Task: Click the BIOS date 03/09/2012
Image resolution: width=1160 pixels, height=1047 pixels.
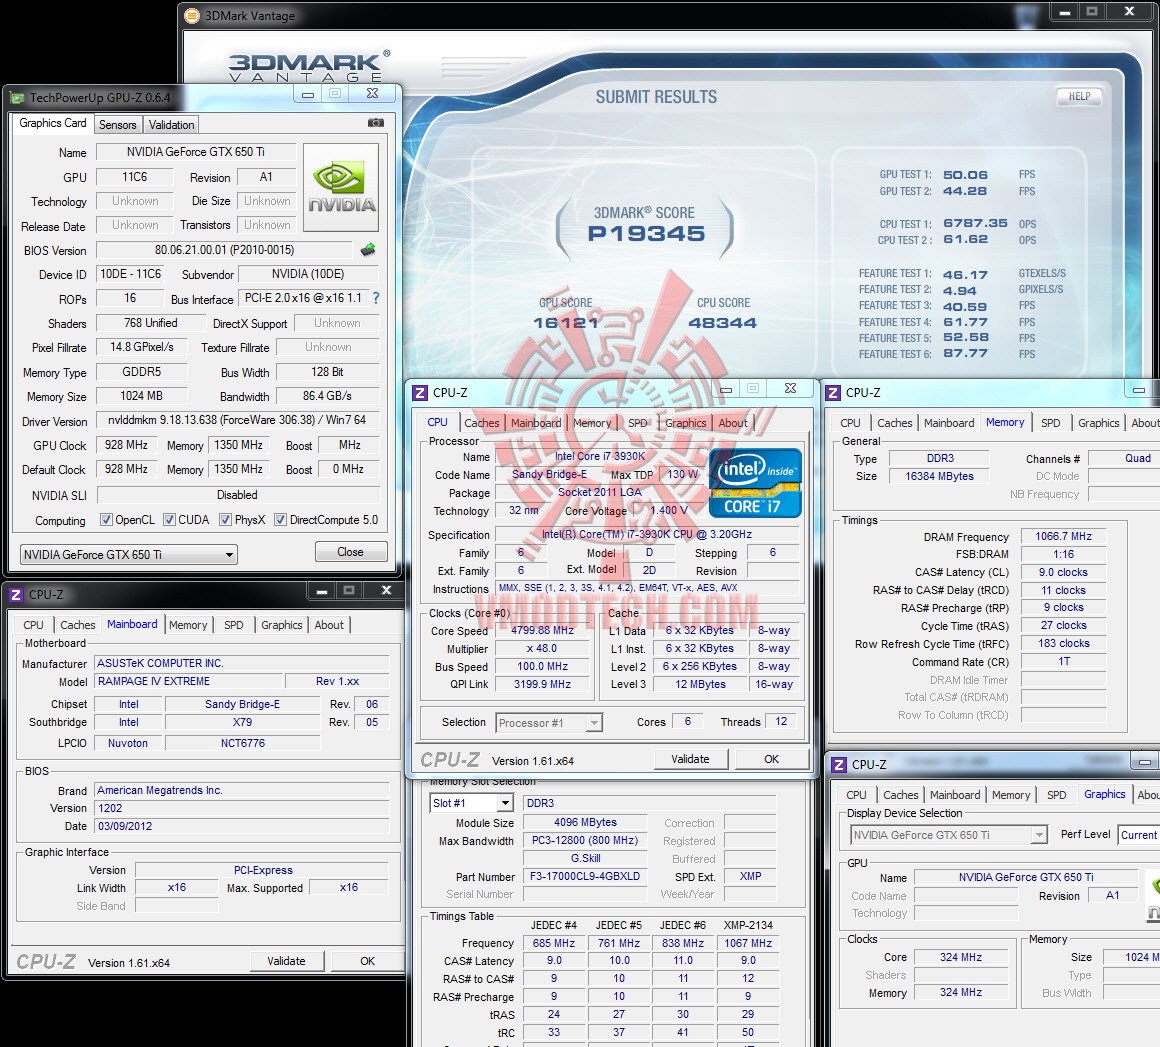Action: click(242, 826)
